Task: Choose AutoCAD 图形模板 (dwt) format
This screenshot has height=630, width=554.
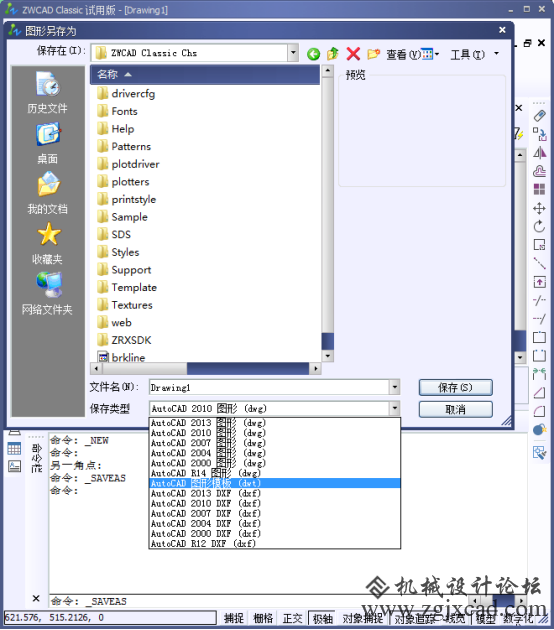Action: tap(275, 483)
